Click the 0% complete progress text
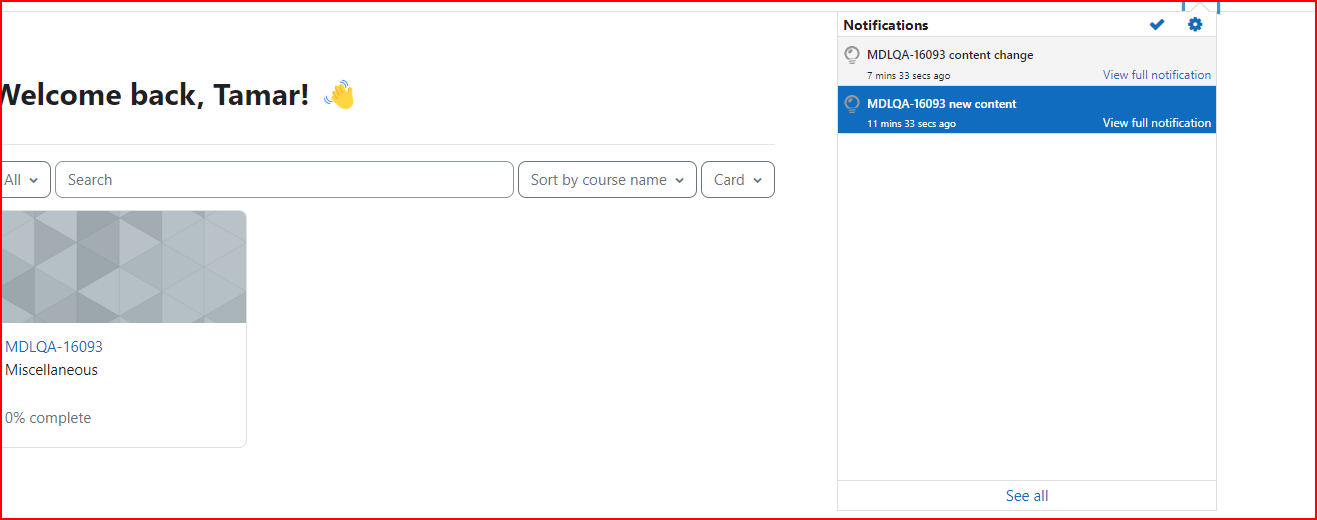This screenshot has width=1317, height=520. pyautogui.click(x=48, y=418)
